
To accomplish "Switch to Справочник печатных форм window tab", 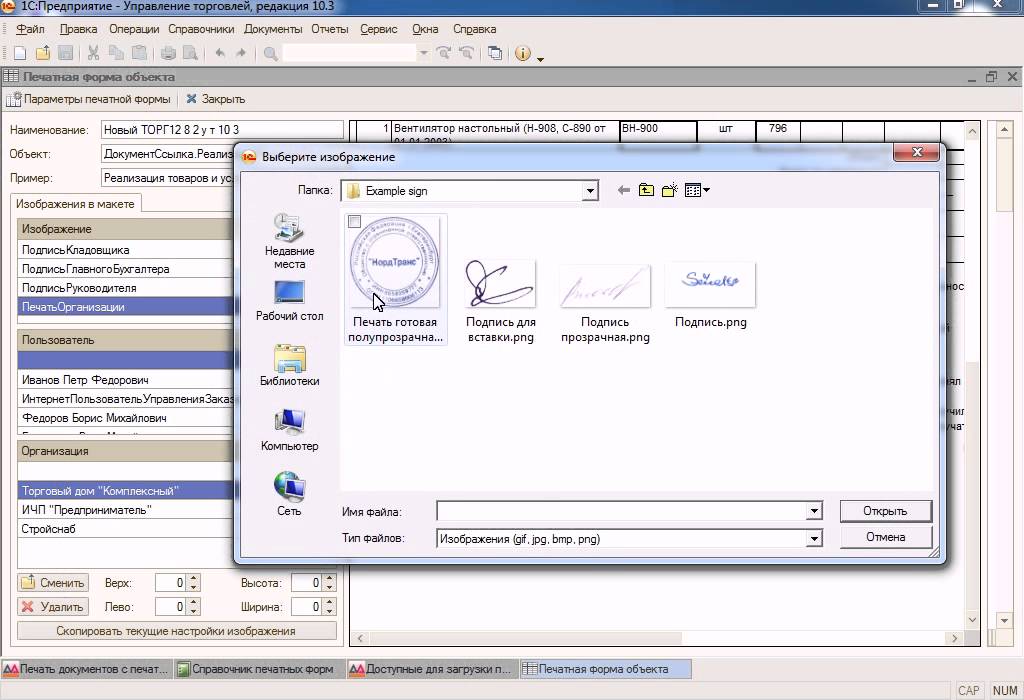I will point(260,669).
